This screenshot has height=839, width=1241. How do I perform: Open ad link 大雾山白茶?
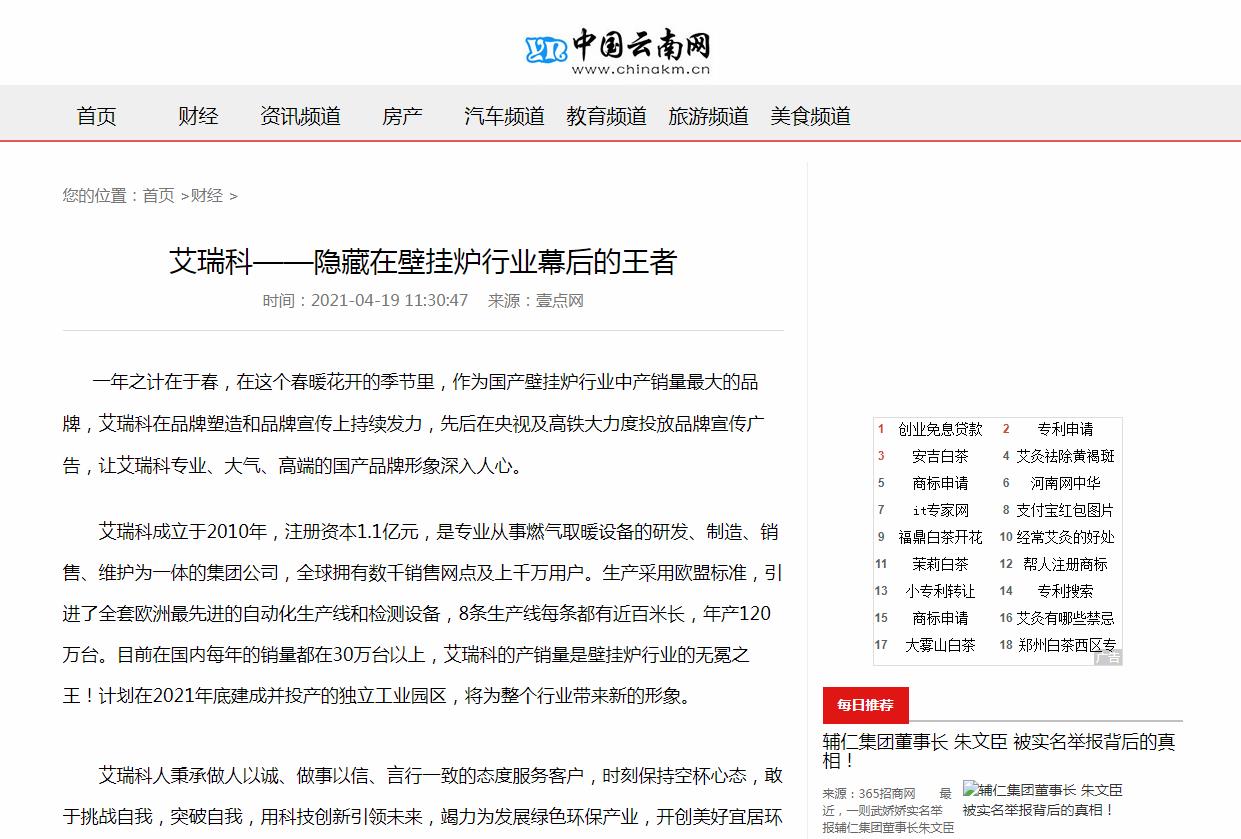click(940, 645)
